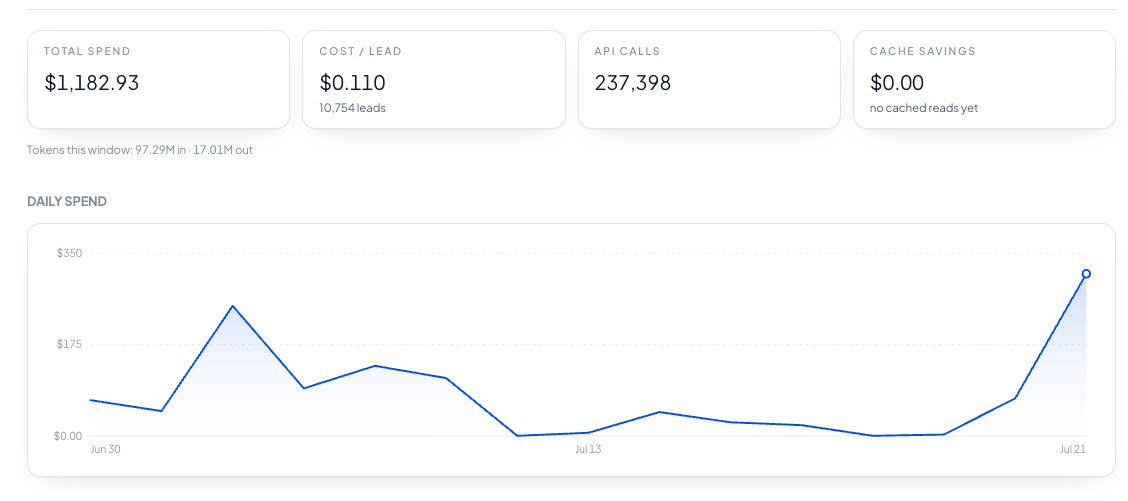Click the Tokens this window summary line
This screenshot has width=1128, height=501.
pos(140,150)
